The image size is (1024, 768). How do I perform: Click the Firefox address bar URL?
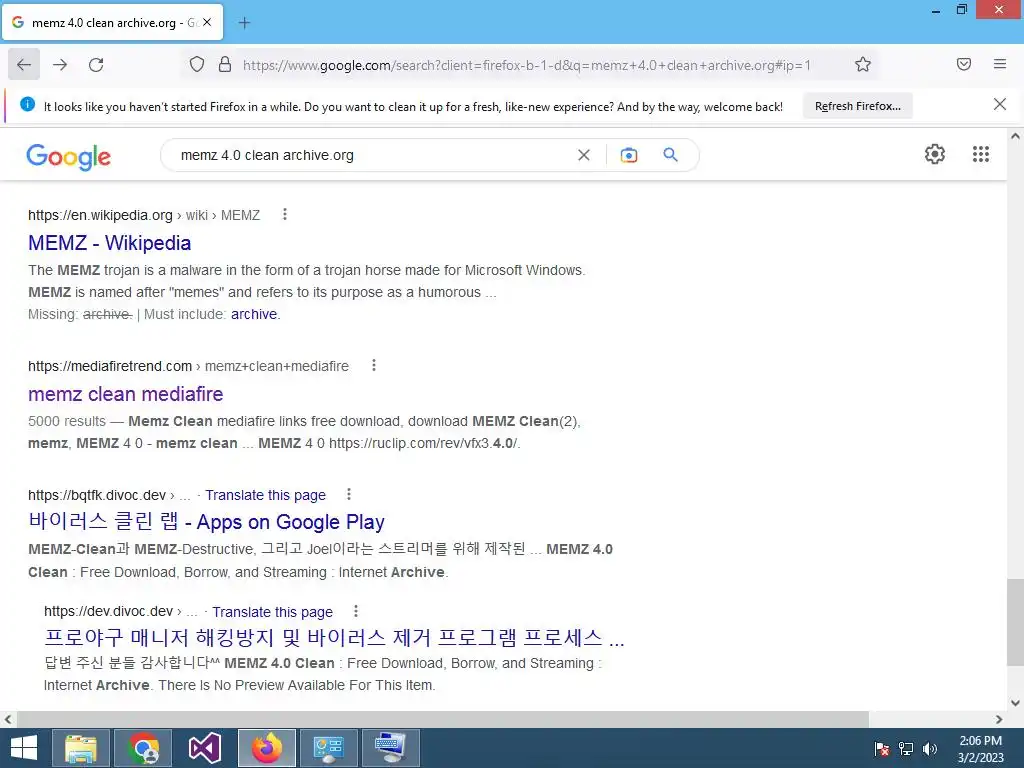tap(526, 65)
